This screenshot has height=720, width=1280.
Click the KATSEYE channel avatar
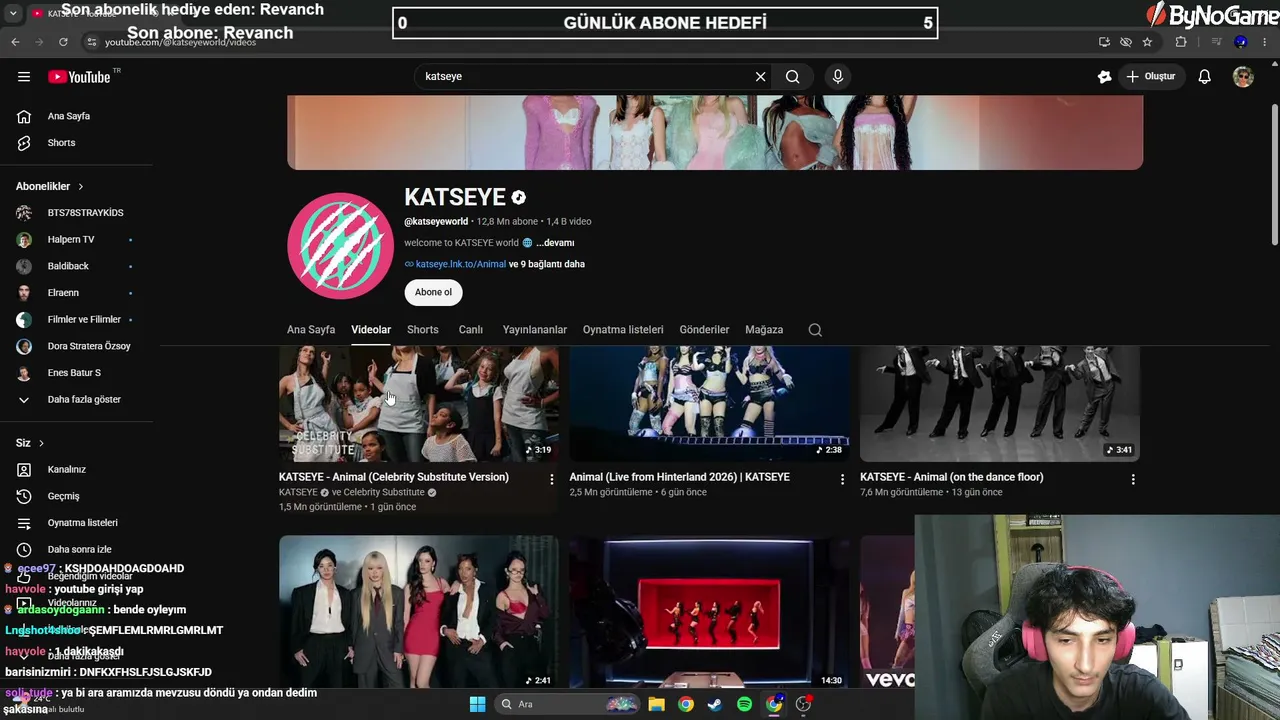[x=340, y=246]
